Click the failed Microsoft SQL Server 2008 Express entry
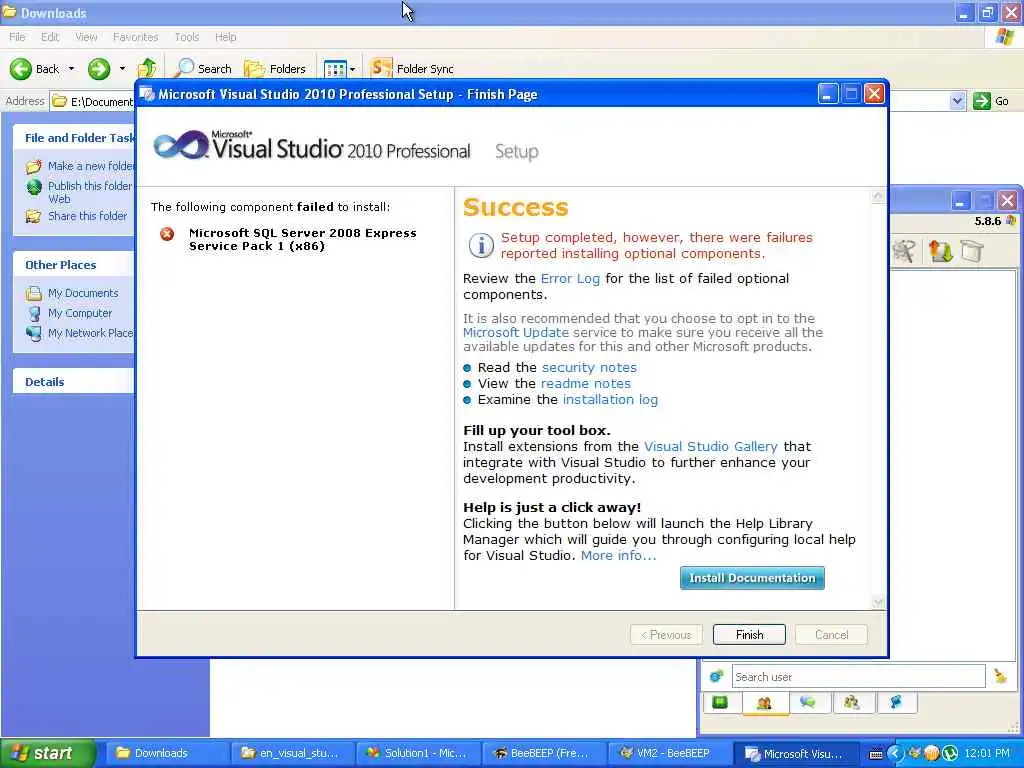1024x768 pixels. (x=302, y=239)
